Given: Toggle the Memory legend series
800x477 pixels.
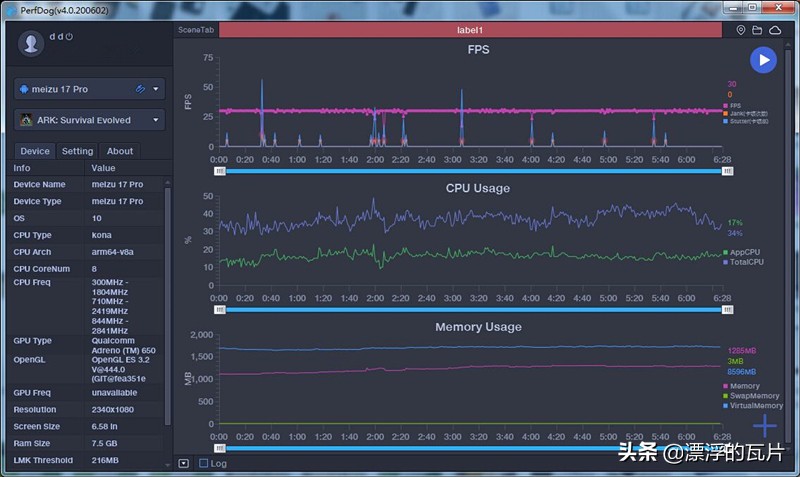Looking at the screenshot, I should (x=741, y=386).
